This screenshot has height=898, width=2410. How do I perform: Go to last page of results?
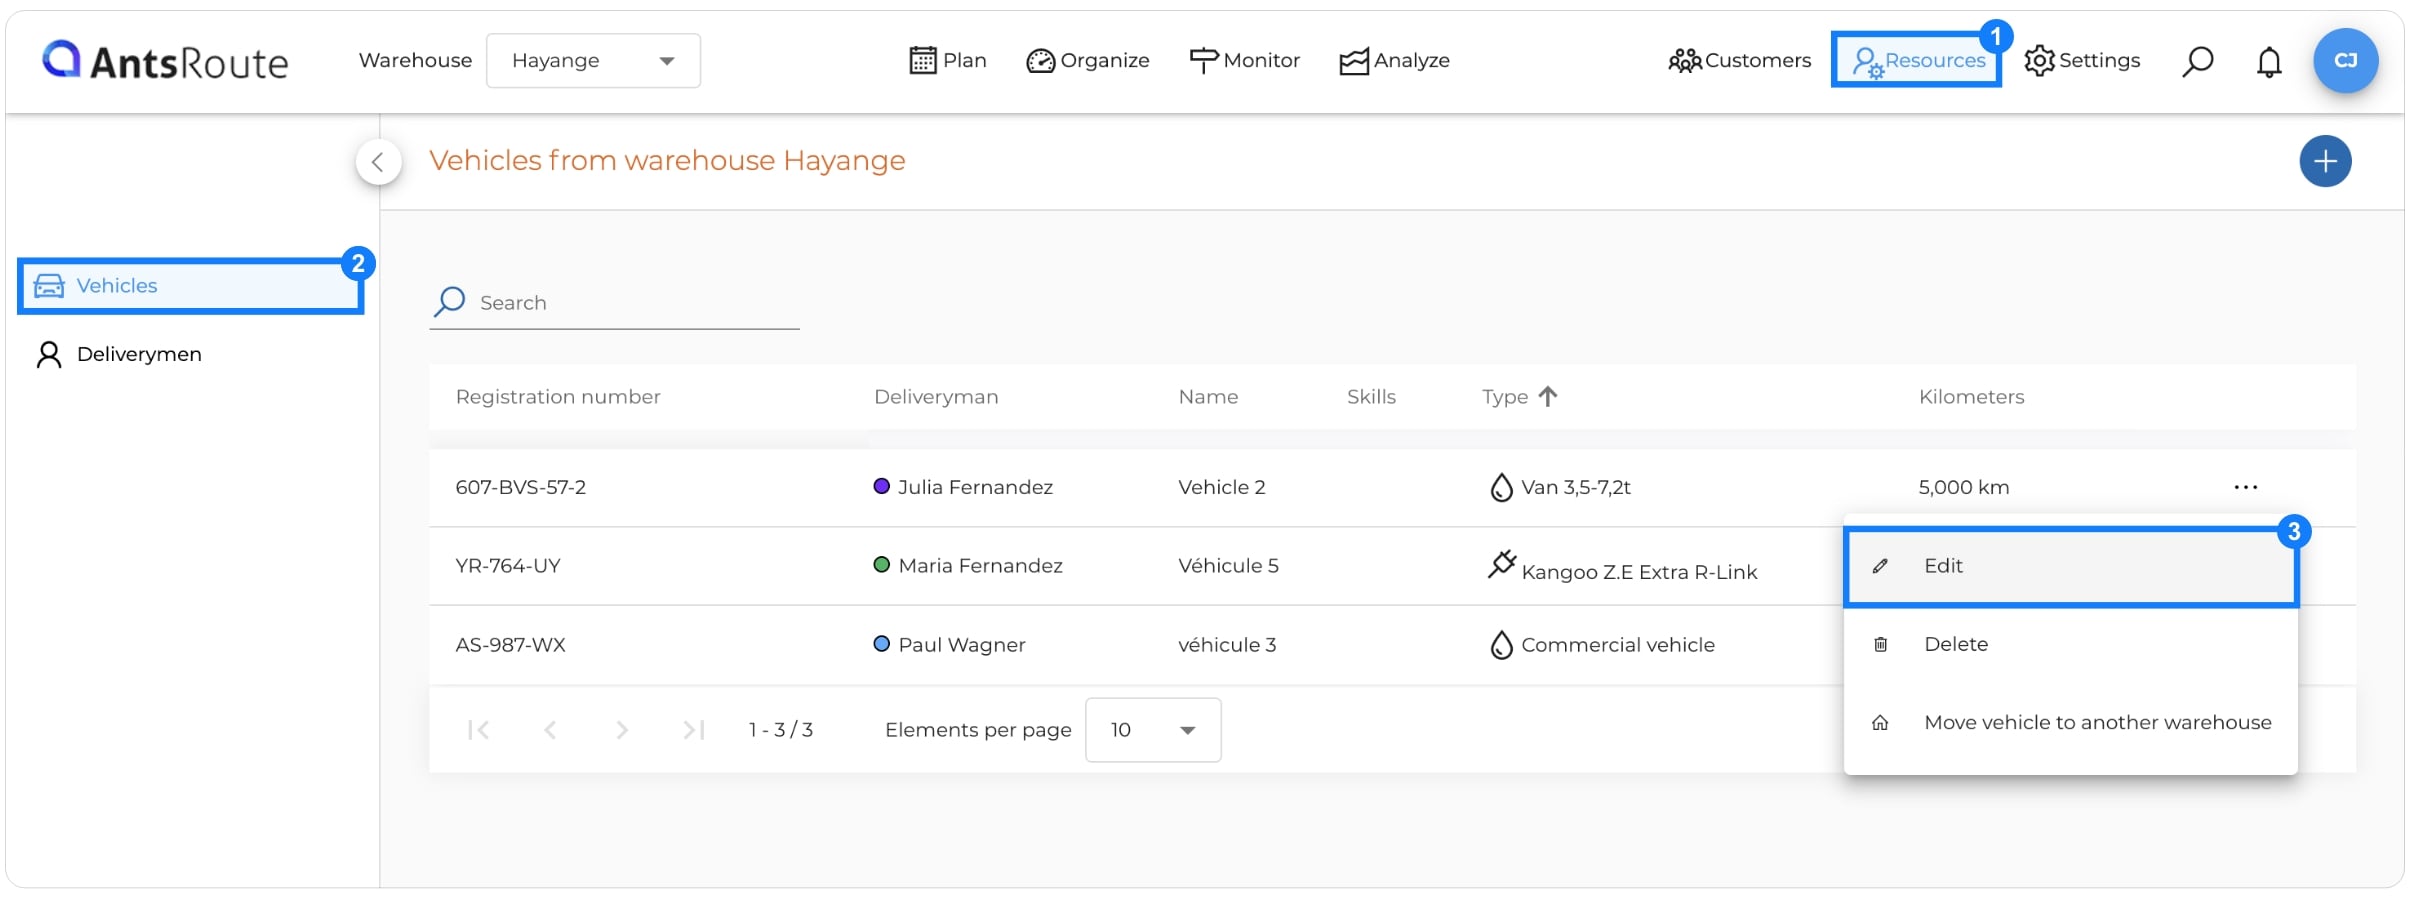tap(694, 730)
